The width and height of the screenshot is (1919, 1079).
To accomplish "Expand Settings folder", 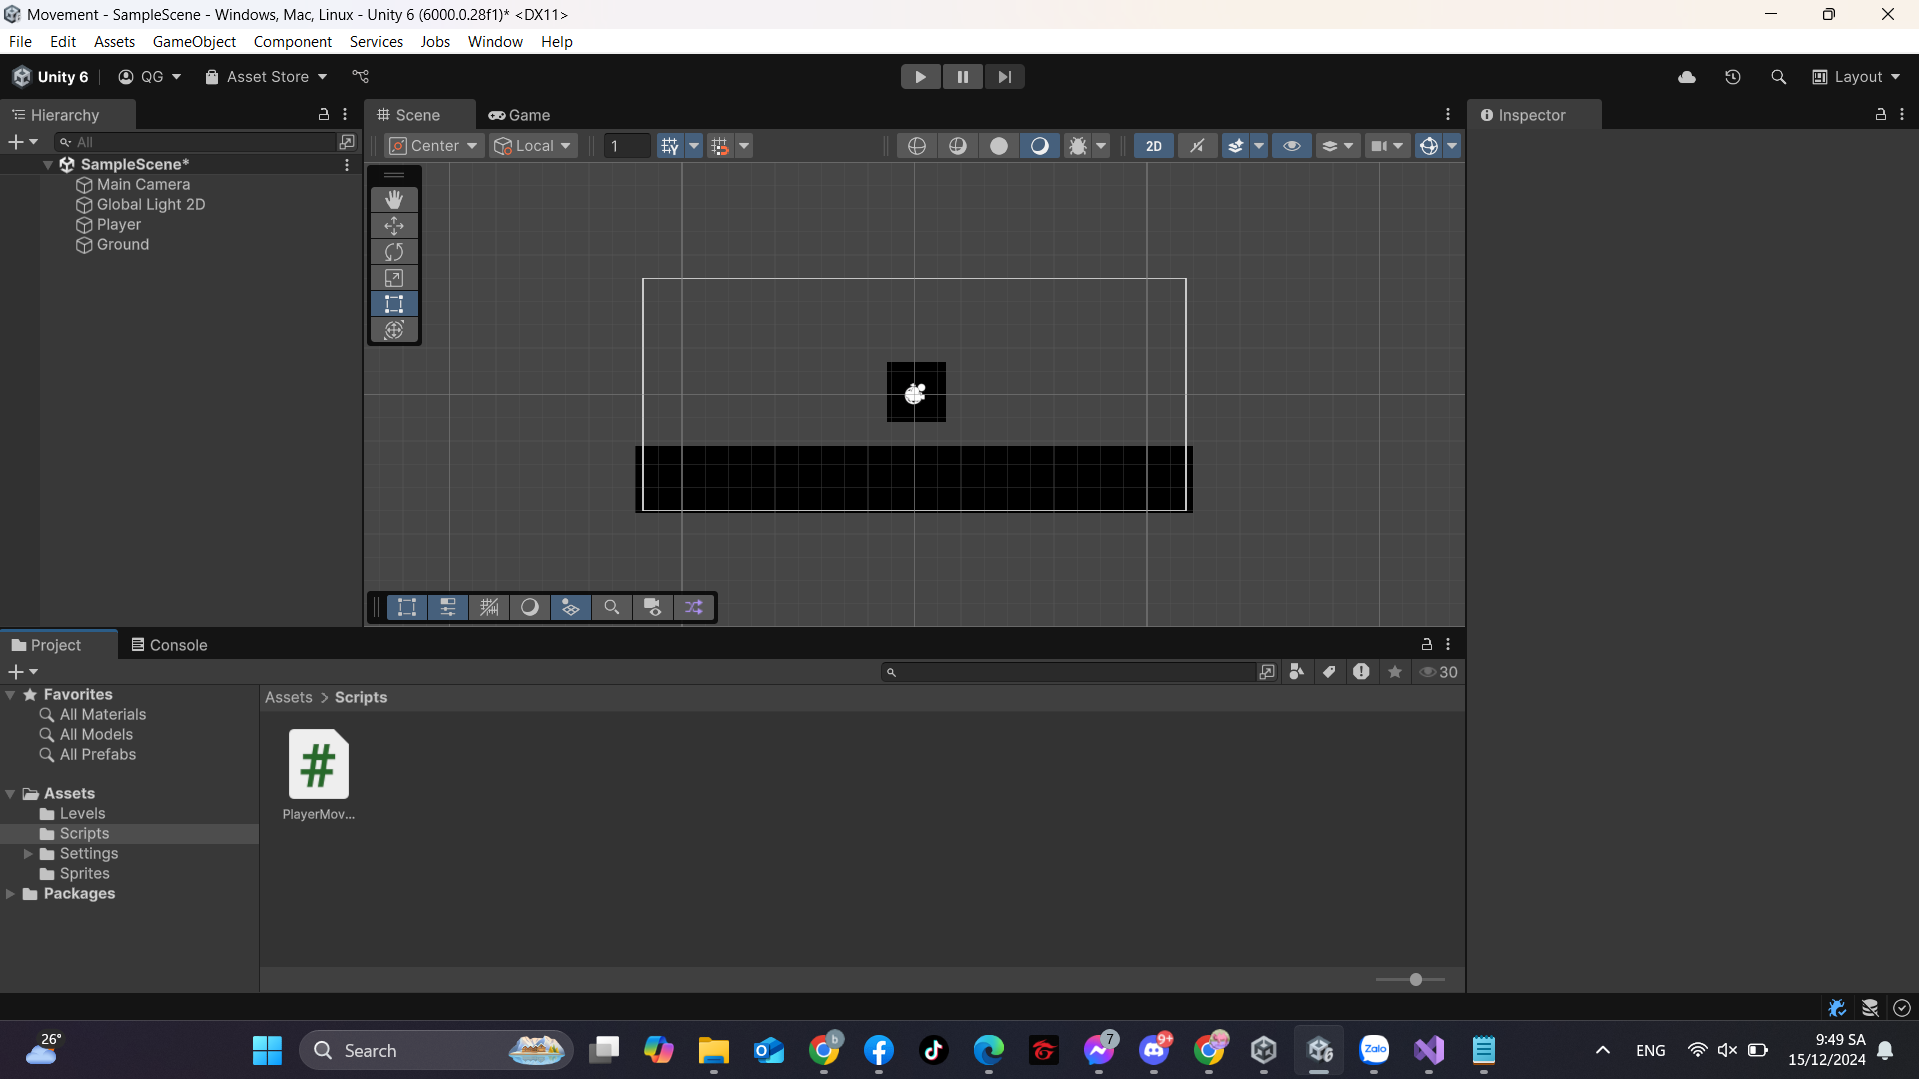I will pos(28,854).
